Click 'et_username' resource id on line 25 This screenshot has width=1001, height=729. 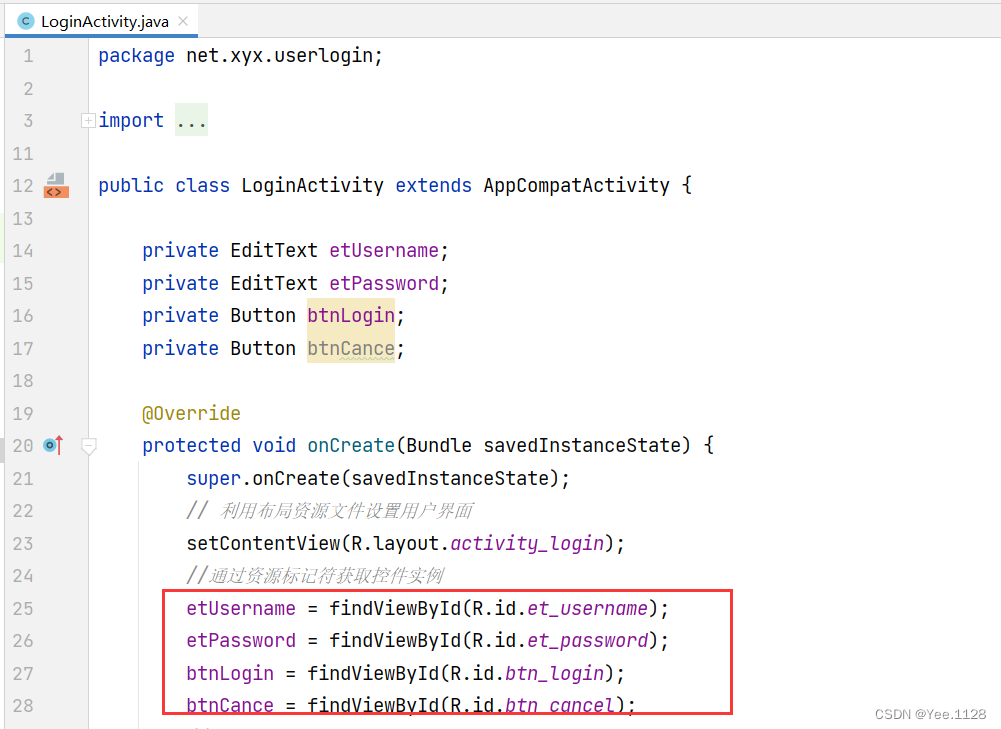(587, 608)
